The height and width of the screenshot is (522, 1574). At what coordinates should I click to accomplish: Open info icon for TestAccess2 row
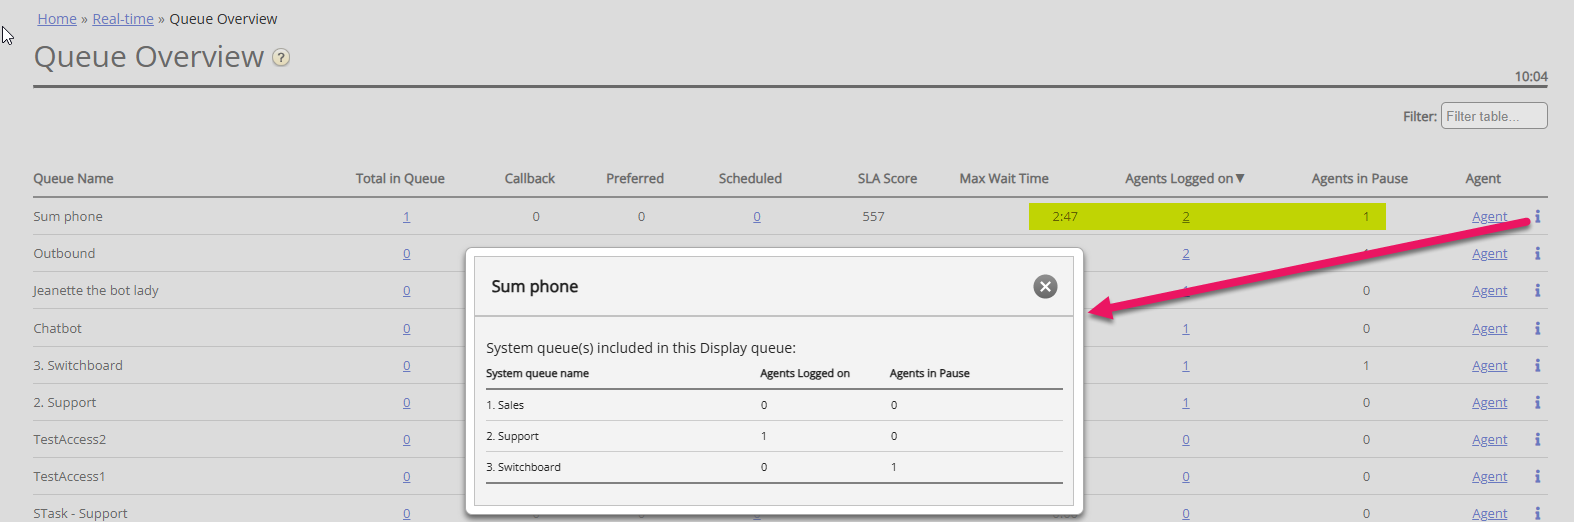[1537, 440]
